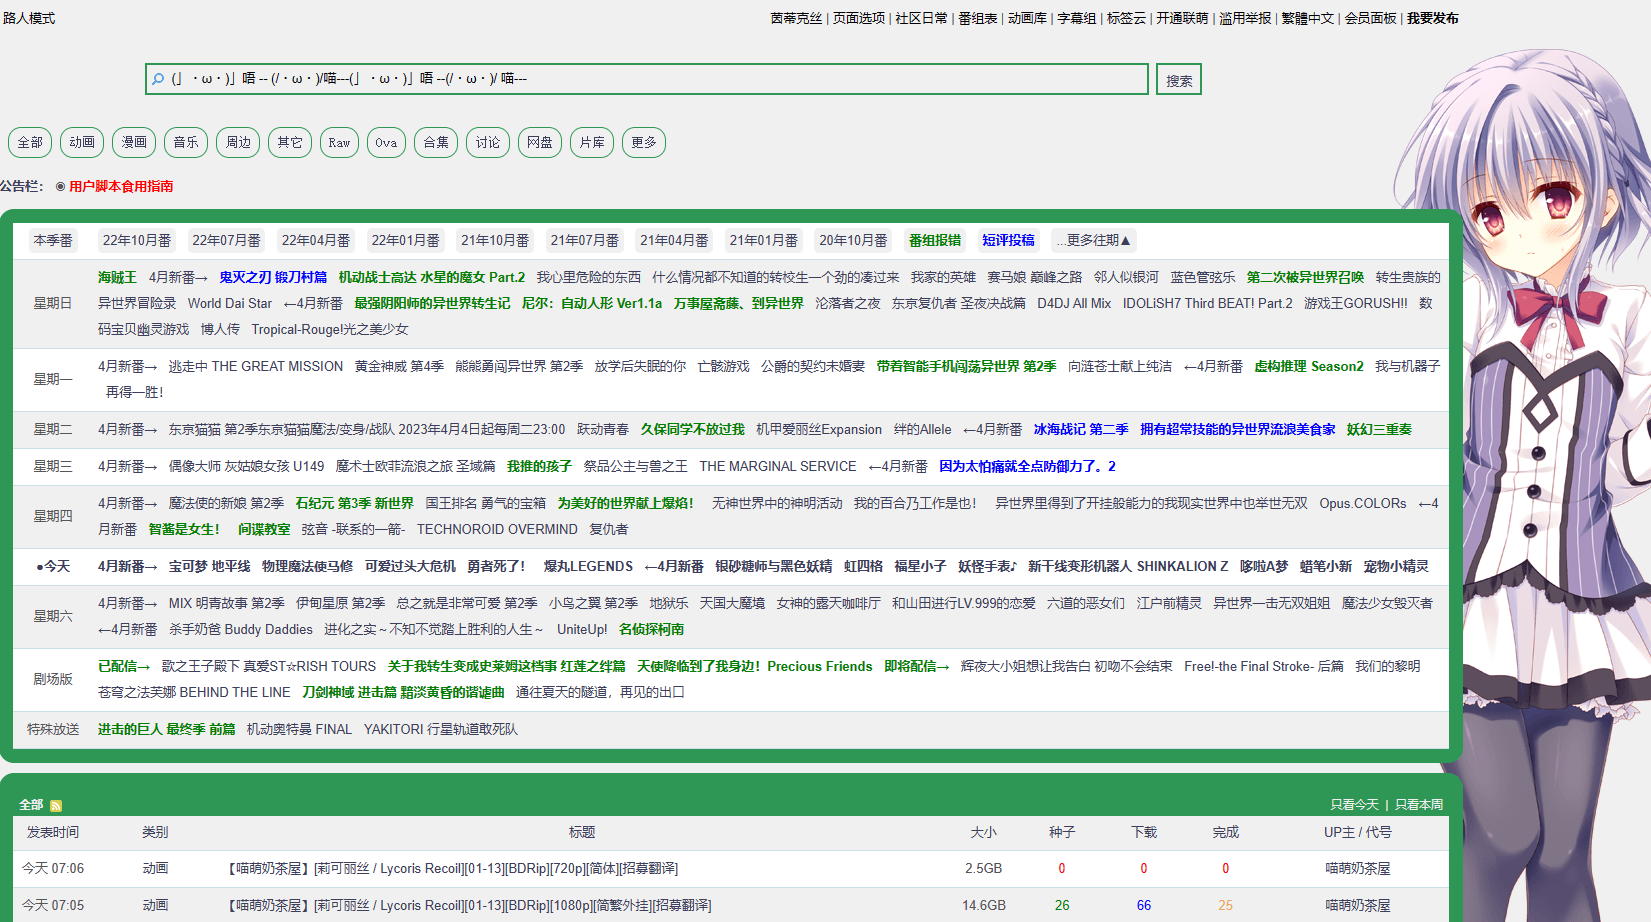Viewport: 1651px width, 922px height.
Task: Click 开通联萌 in the top navigation
Action: [x=1183, y=18]
